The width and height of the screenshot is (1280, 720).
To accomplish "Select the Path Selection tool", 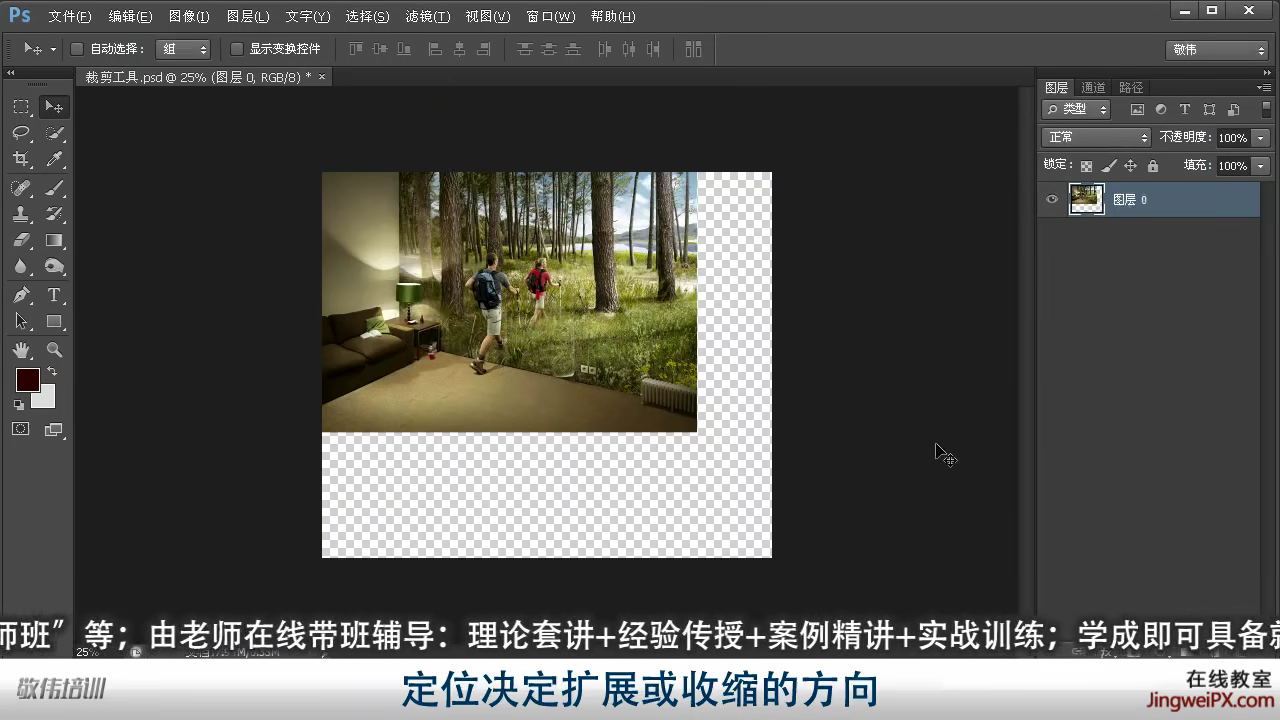I will click(x=21, y=321).
